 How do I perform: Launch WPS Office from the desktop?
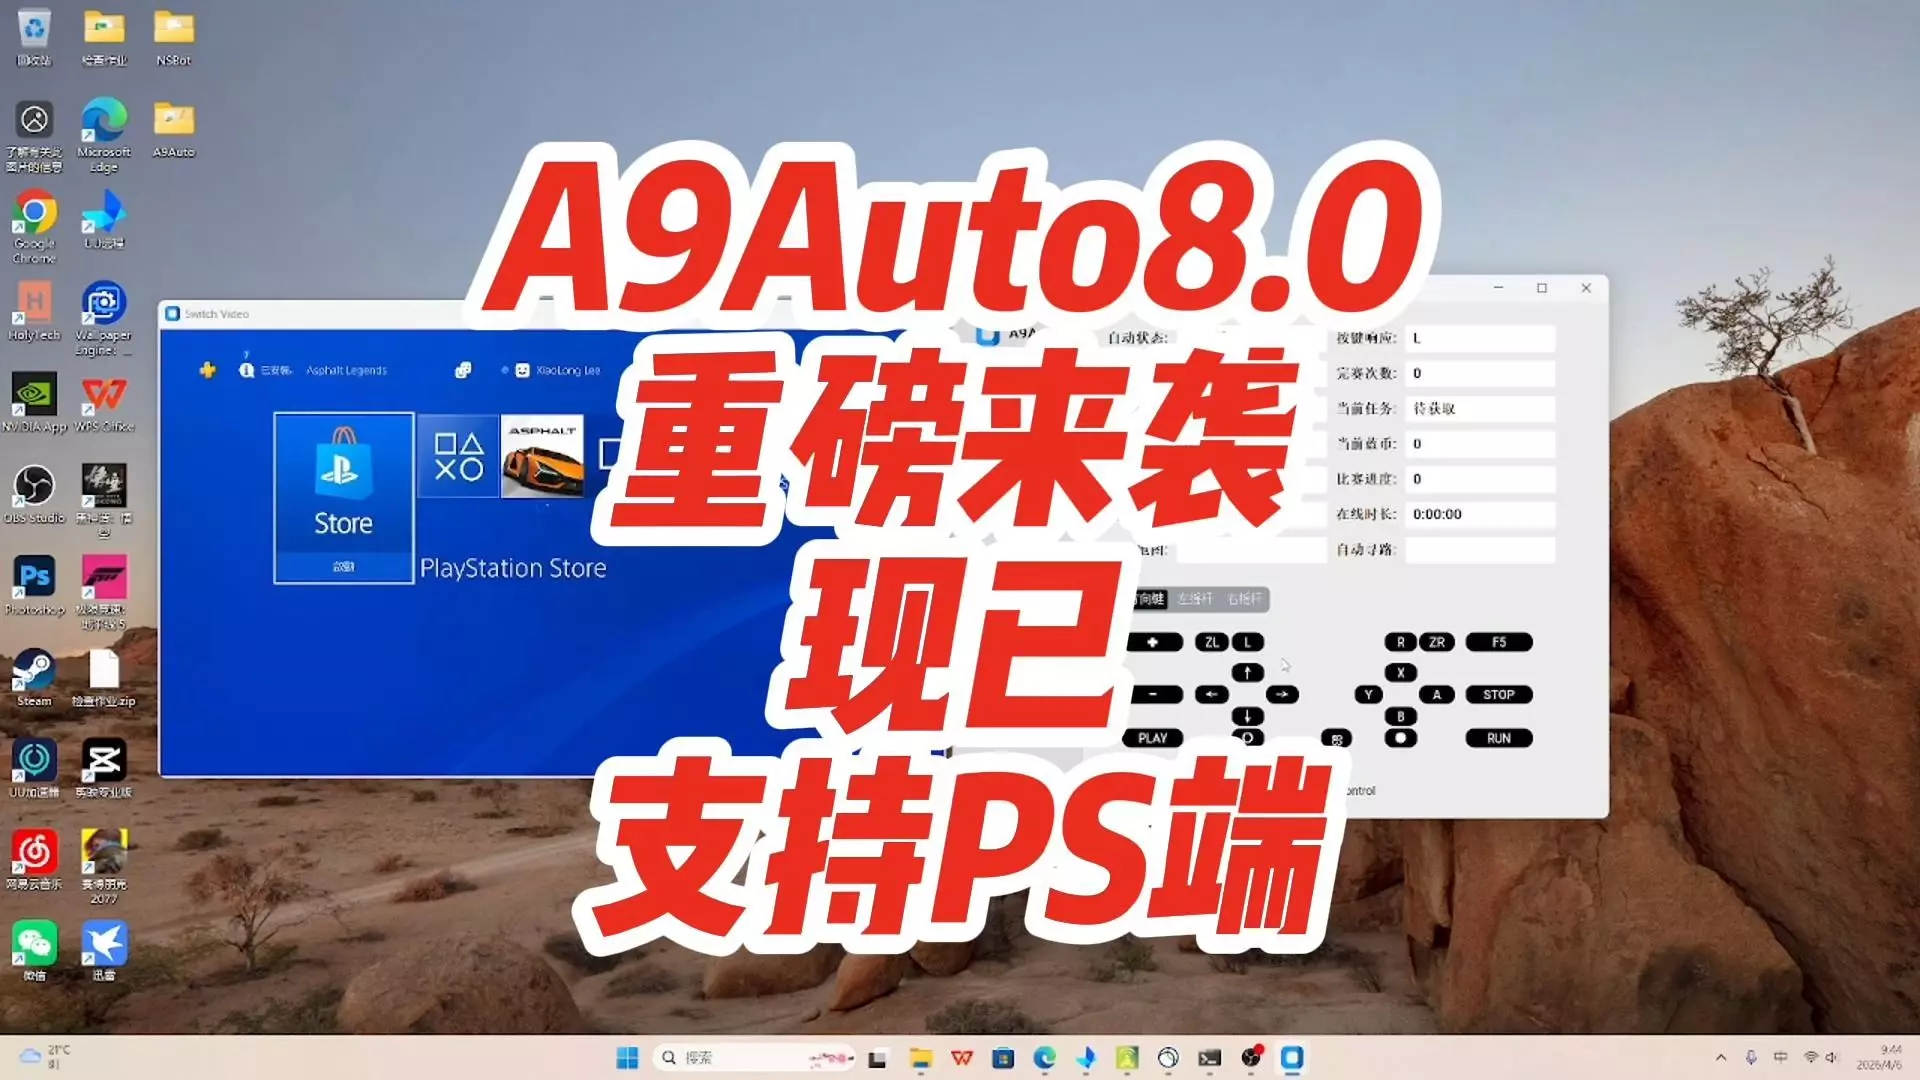coord(104,402)
